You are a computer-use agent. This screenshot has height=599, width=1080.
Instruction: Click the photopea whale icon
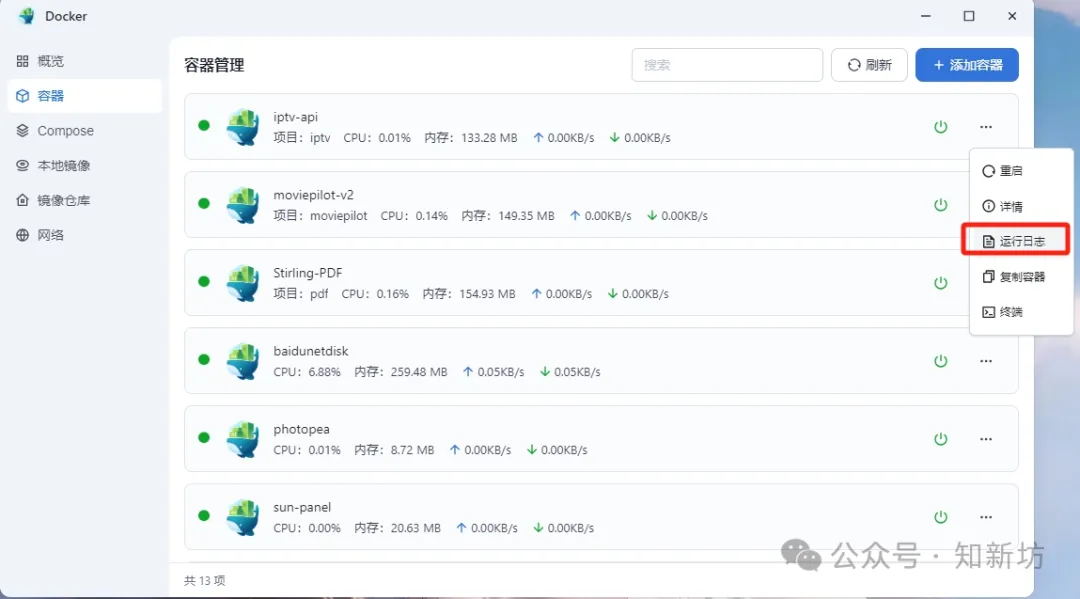[x=242, y=439]
